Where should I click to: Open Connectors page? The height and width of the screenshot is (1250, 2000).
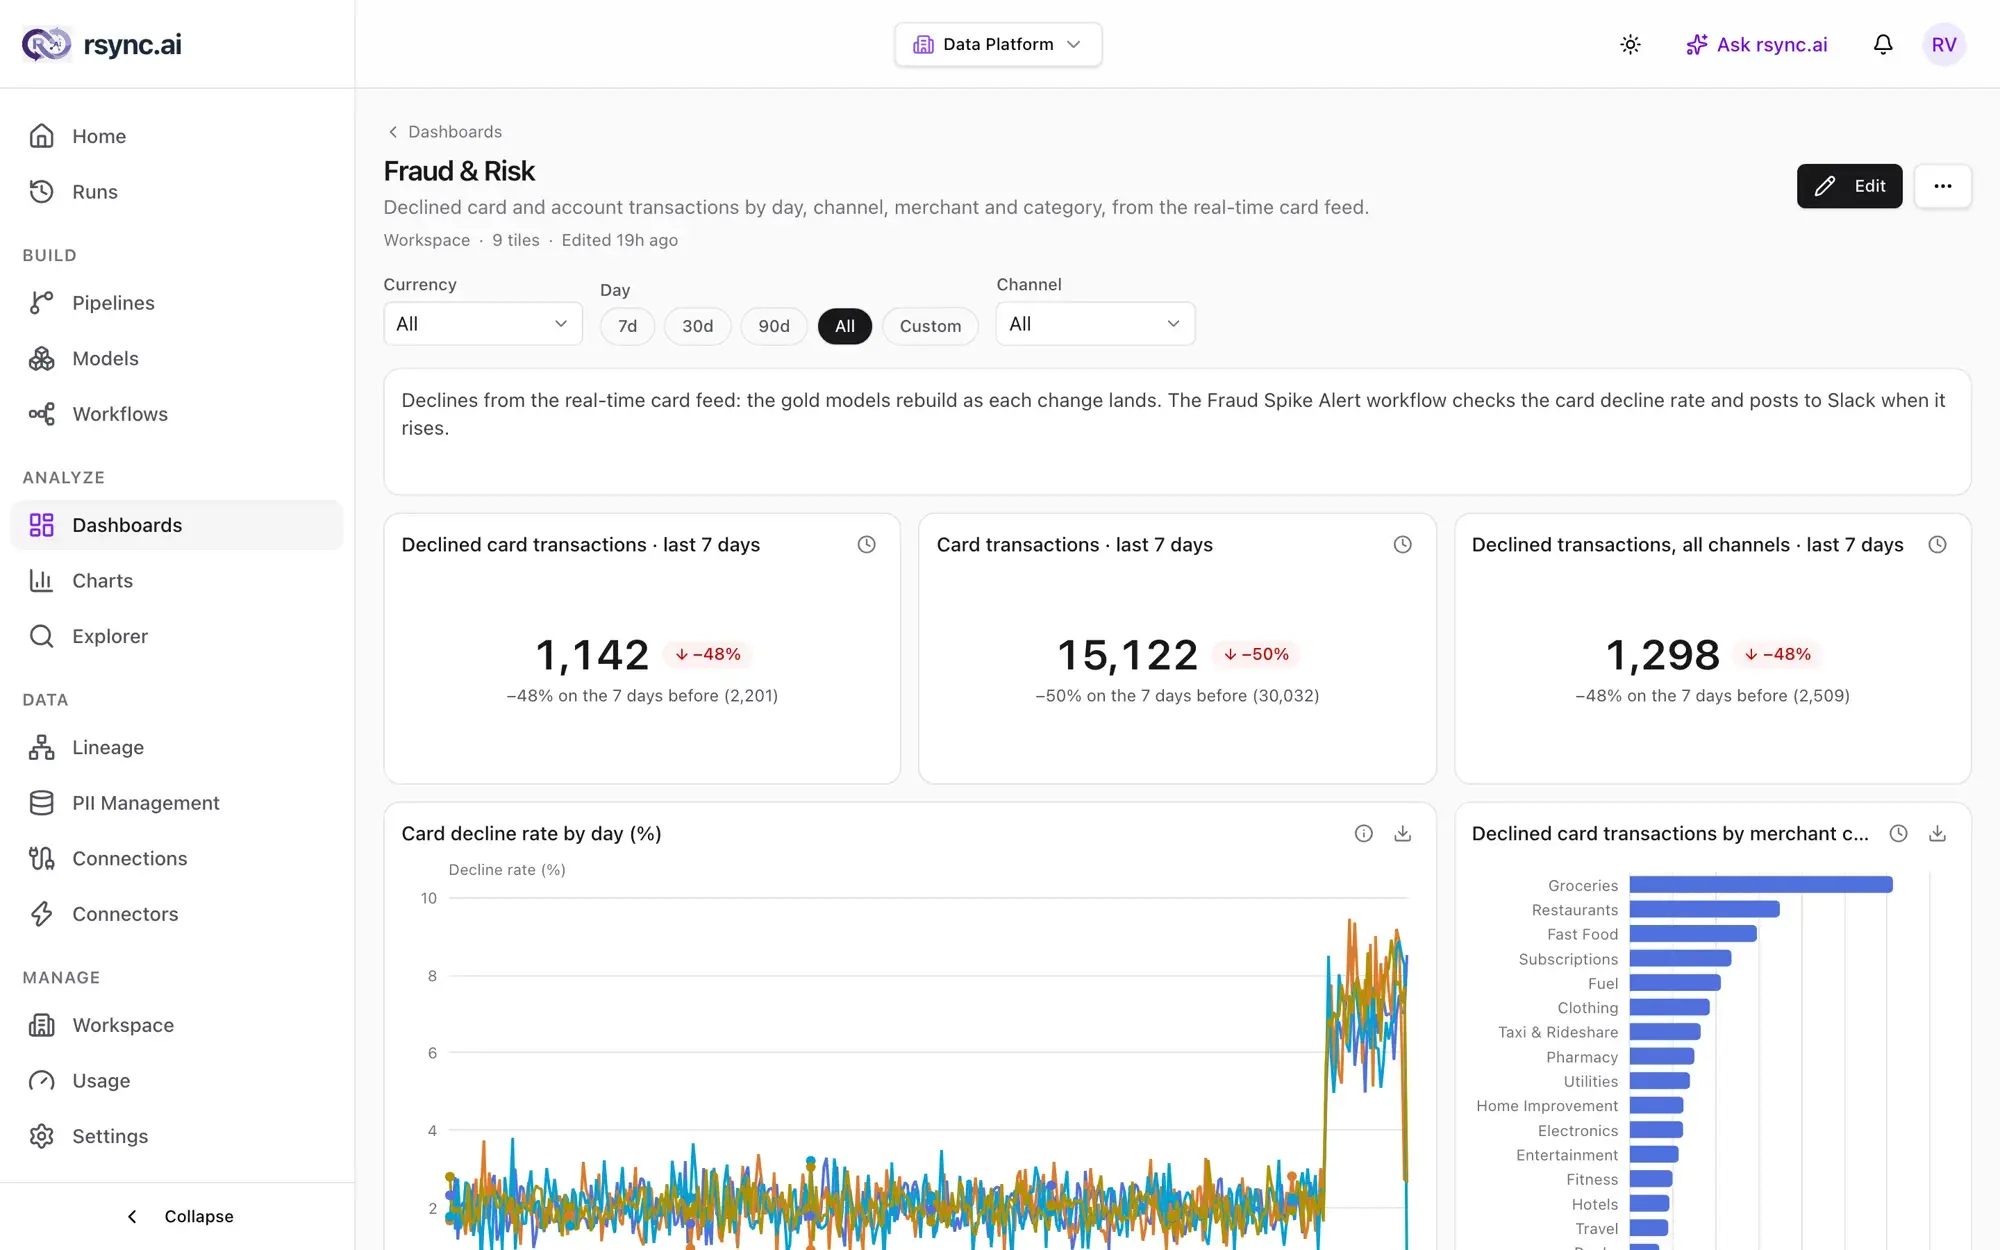point(177,914)
